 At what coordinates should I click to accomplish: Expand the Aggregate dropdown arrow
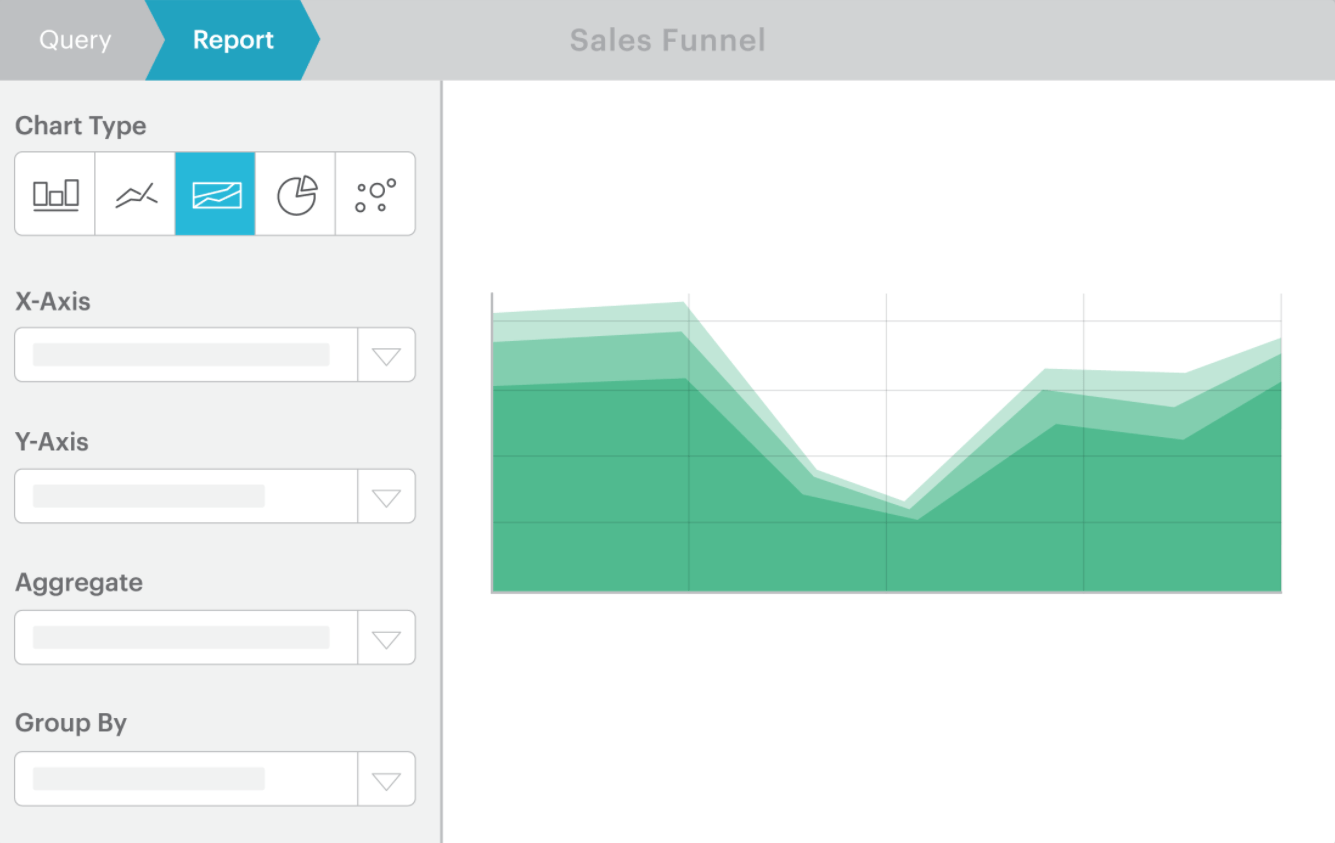pyautogui.click(x=386, y=638)
